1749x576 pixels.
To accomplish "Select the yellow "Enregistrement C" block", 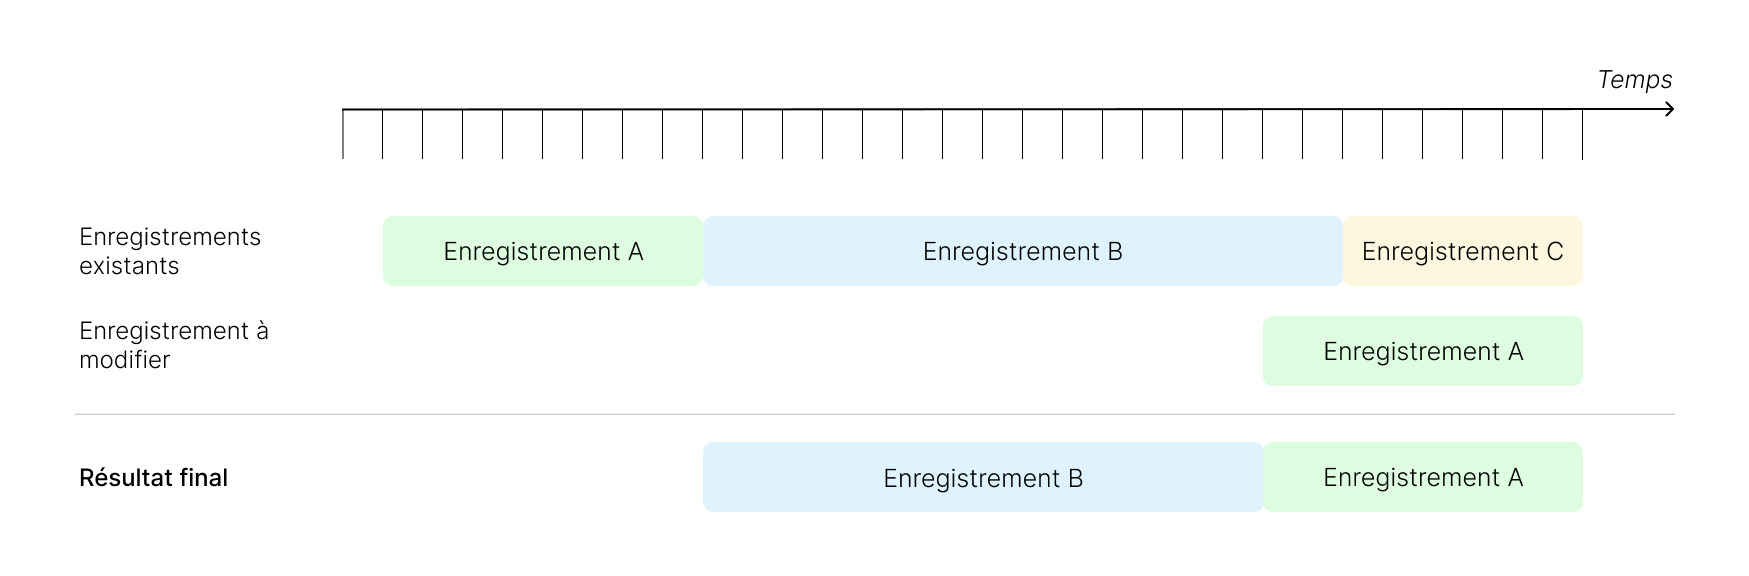I will coord(1462,251).
